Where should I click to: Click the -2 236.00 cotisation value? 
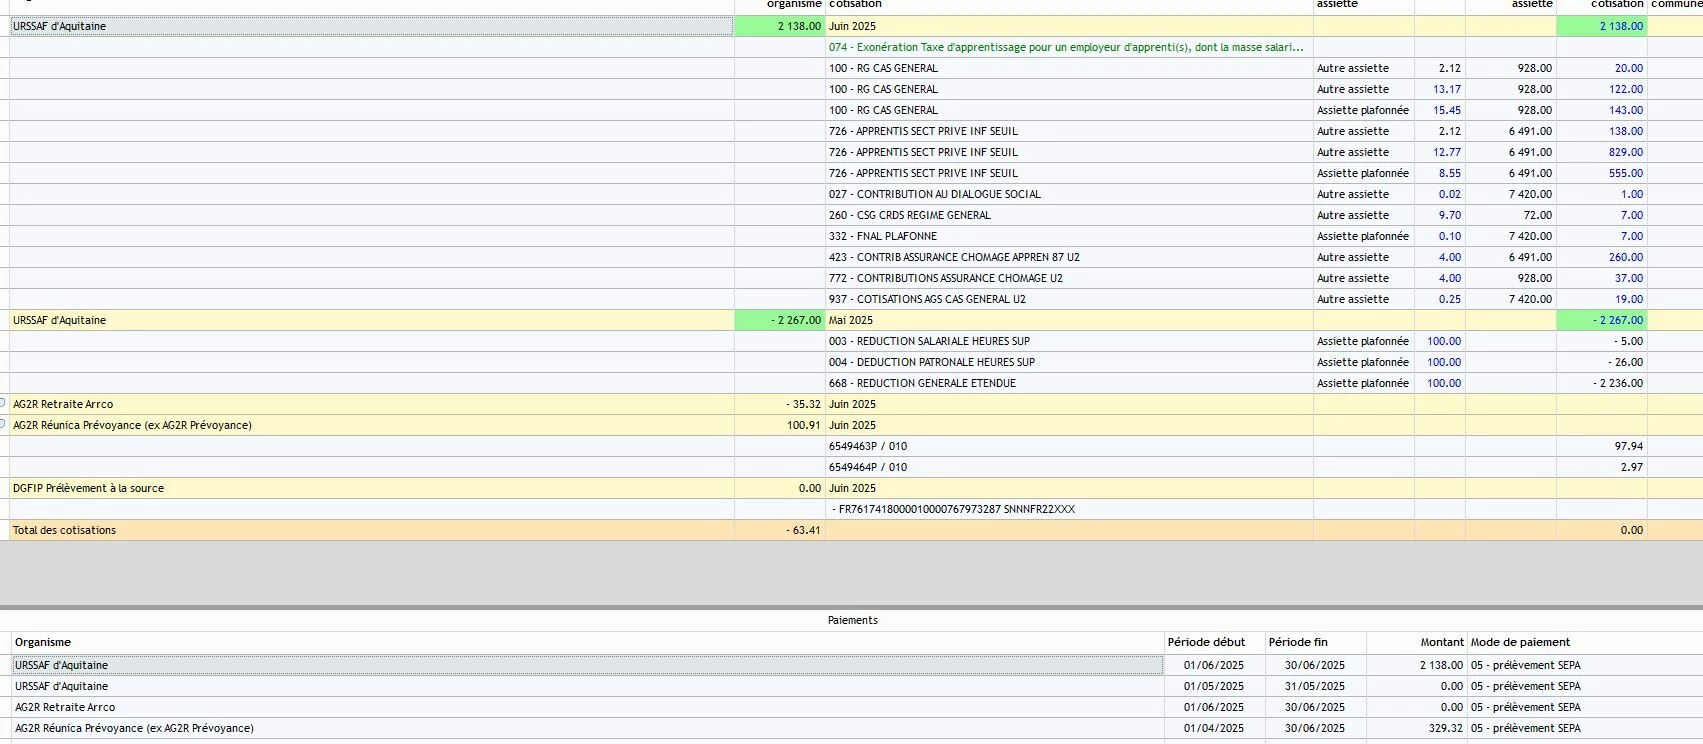(1618, 383)
